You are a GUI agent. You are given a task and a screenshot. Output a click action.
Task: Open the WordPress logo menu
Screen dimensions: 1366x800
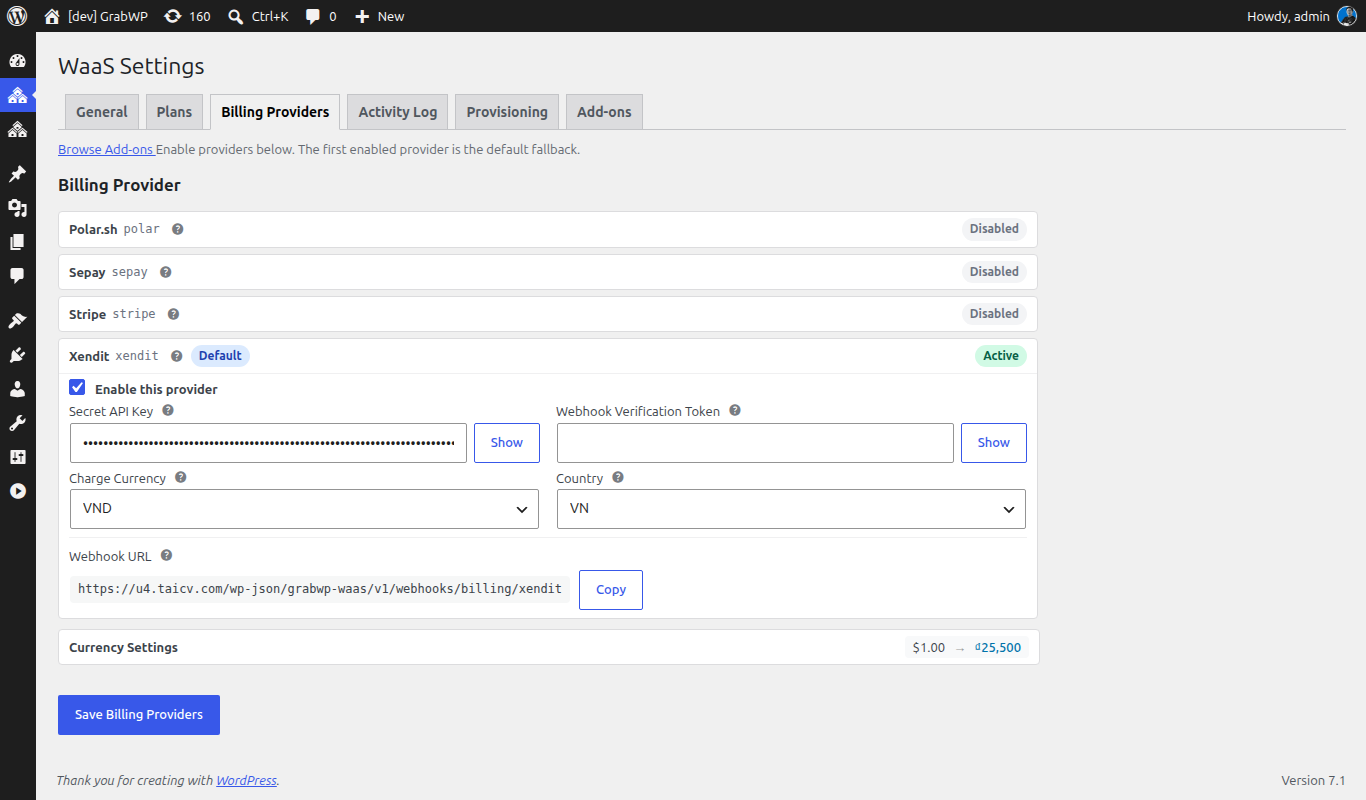tap(17, 16)
